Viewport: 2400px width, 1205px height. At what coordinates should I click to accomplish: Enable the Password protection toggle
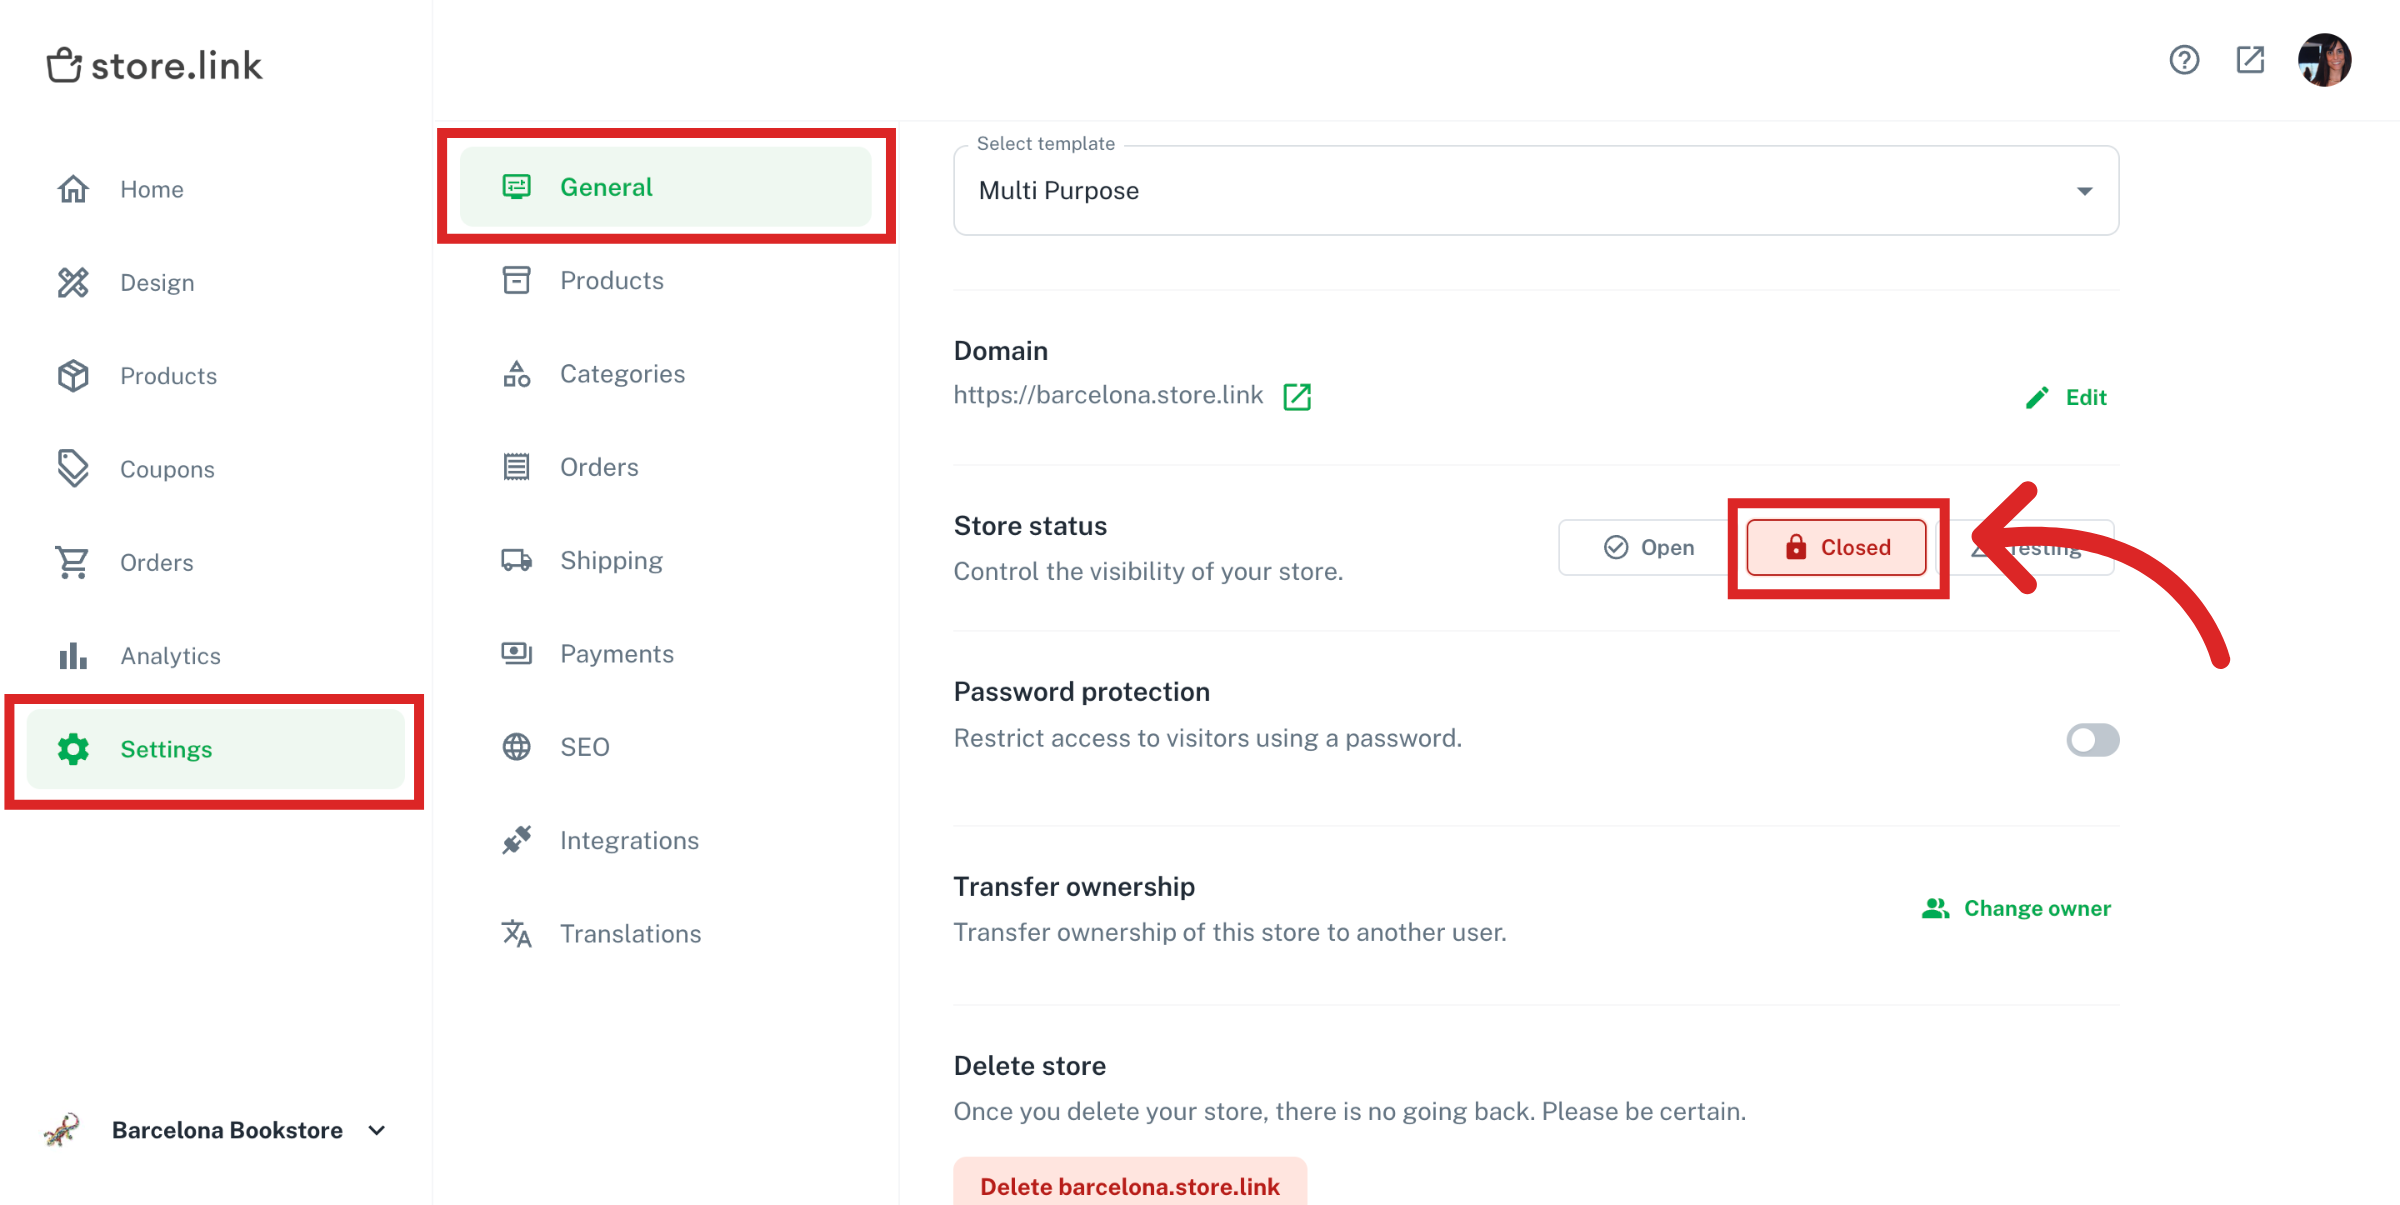tap(2092, 740)
